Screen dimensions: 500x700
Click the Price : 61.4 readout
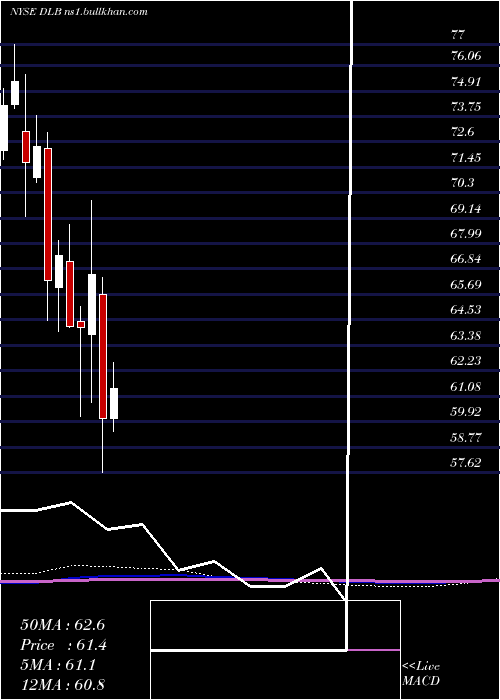(x=63, y=645)
